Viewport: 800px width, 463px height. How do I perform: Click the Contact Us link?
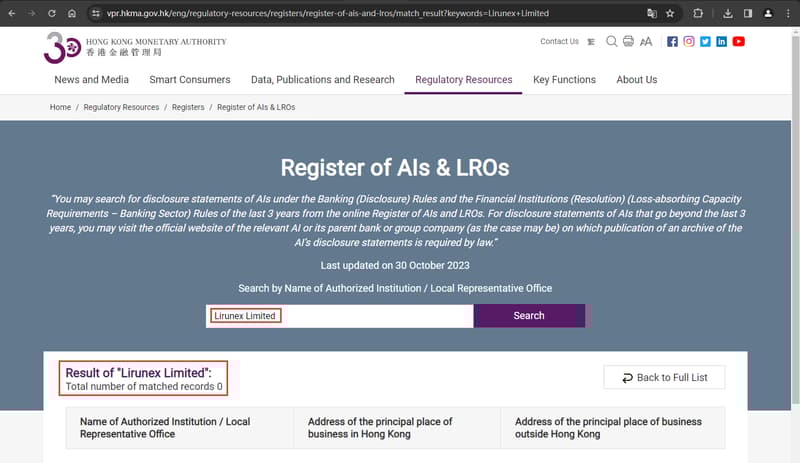click(x=559, y=41)
